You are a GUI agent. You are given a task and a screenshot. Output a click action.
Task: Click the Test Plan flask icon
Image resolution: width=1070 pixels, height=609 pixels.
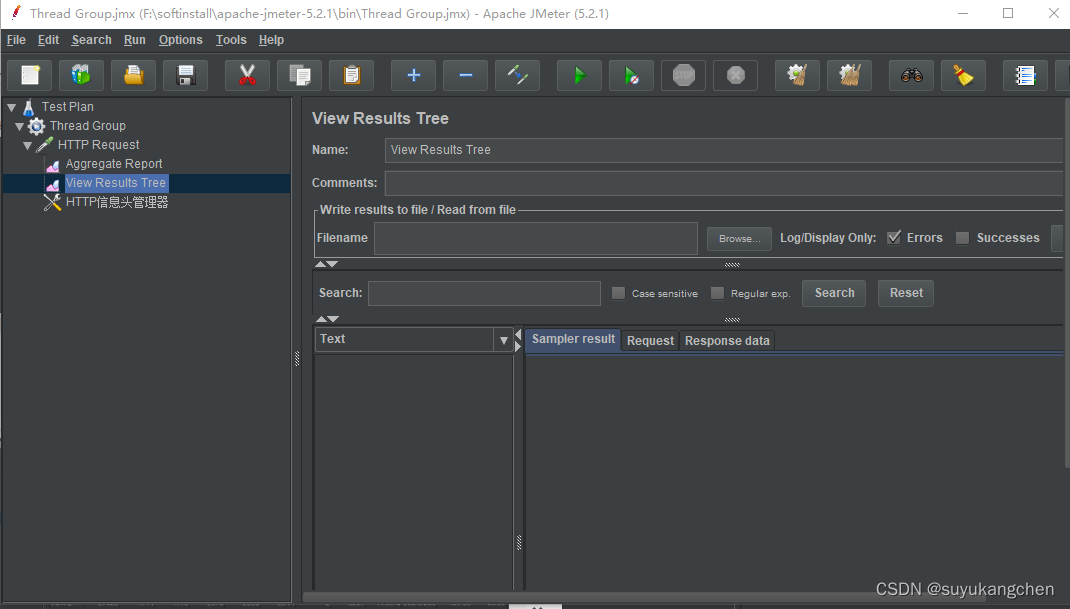(29, 107)
